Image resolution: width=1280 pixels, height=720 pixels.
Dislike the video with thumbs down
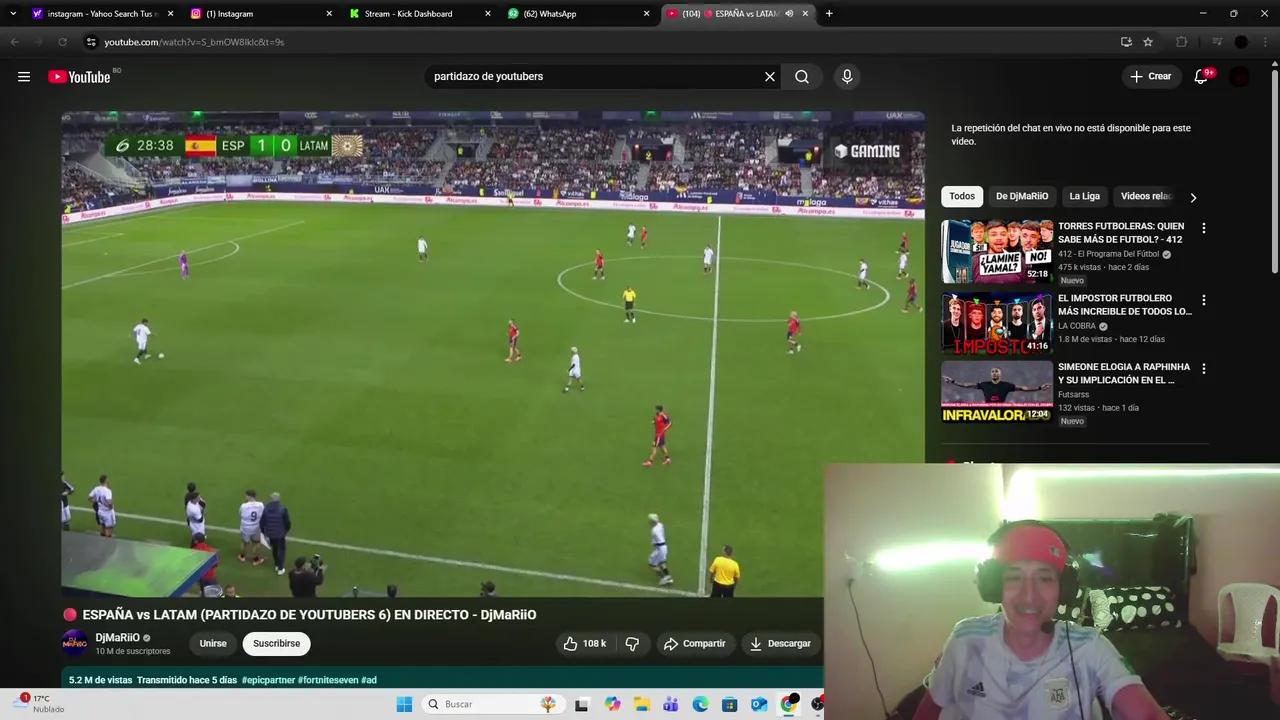click(632, 644)
